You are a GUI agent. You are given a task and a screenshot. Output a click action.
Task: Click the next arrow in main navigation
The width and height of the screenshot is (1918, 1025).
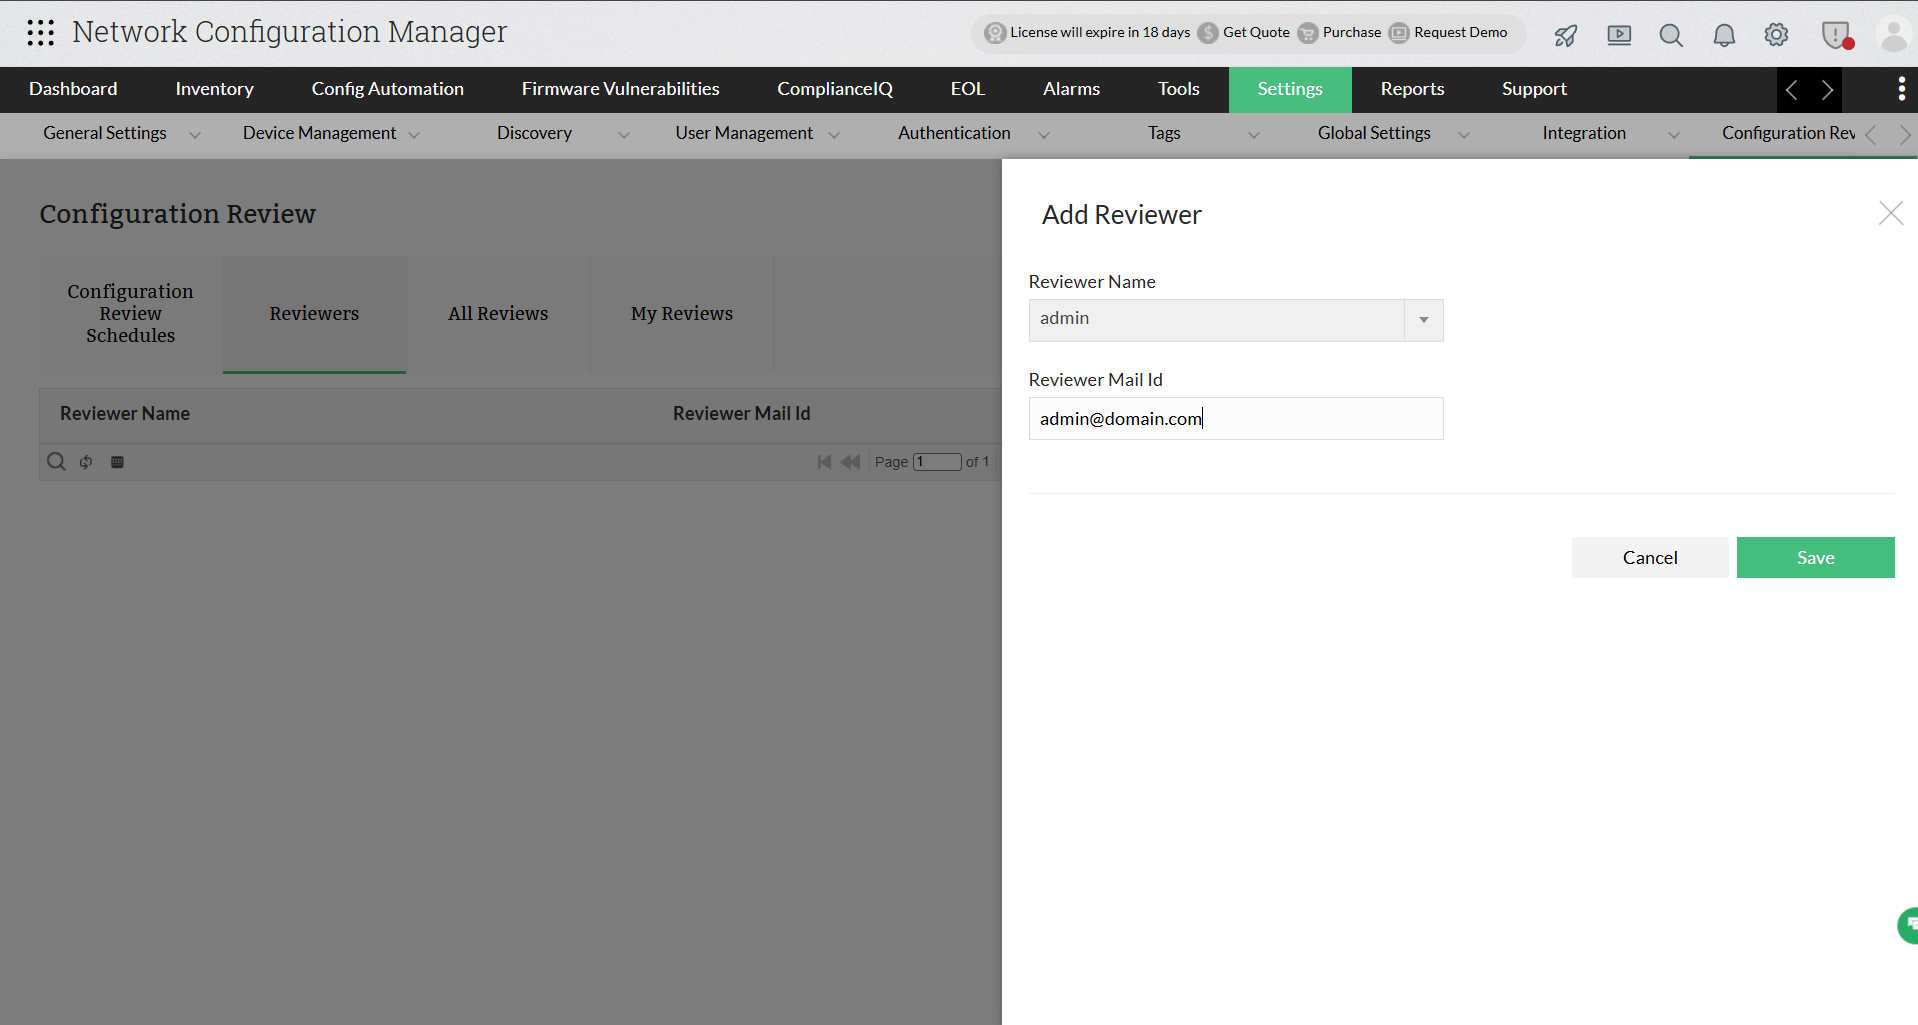click(x=1827, y=90)
